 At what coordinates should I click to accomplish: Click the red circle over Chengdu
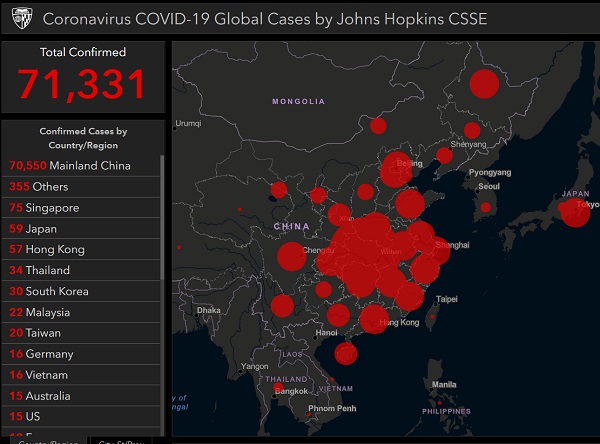coord(290,257)
